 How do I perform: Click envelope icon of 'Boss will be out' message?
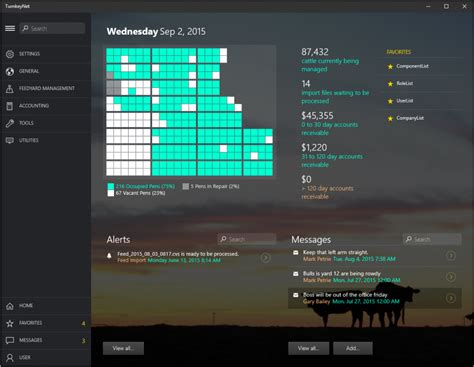[x=296, y=295]
